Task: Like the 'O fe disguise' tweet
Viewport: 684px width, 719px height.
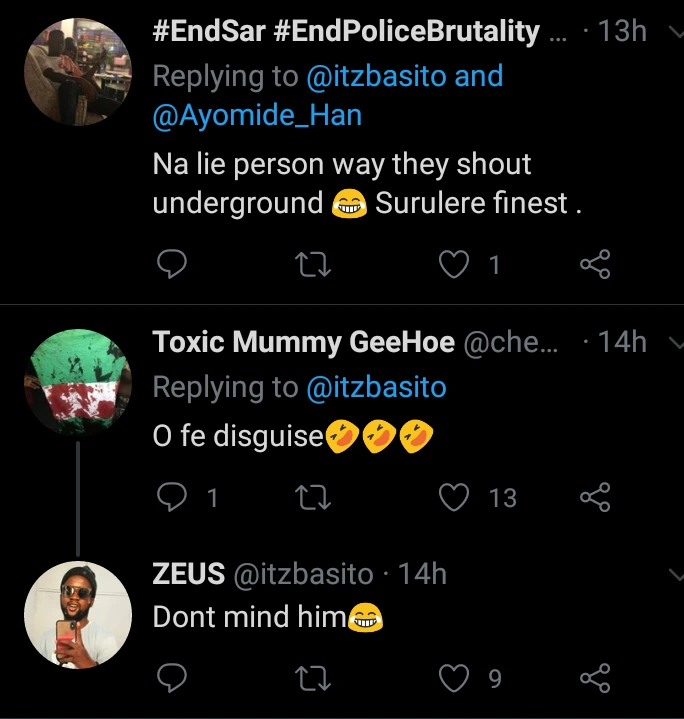Action: coord(455,497)
